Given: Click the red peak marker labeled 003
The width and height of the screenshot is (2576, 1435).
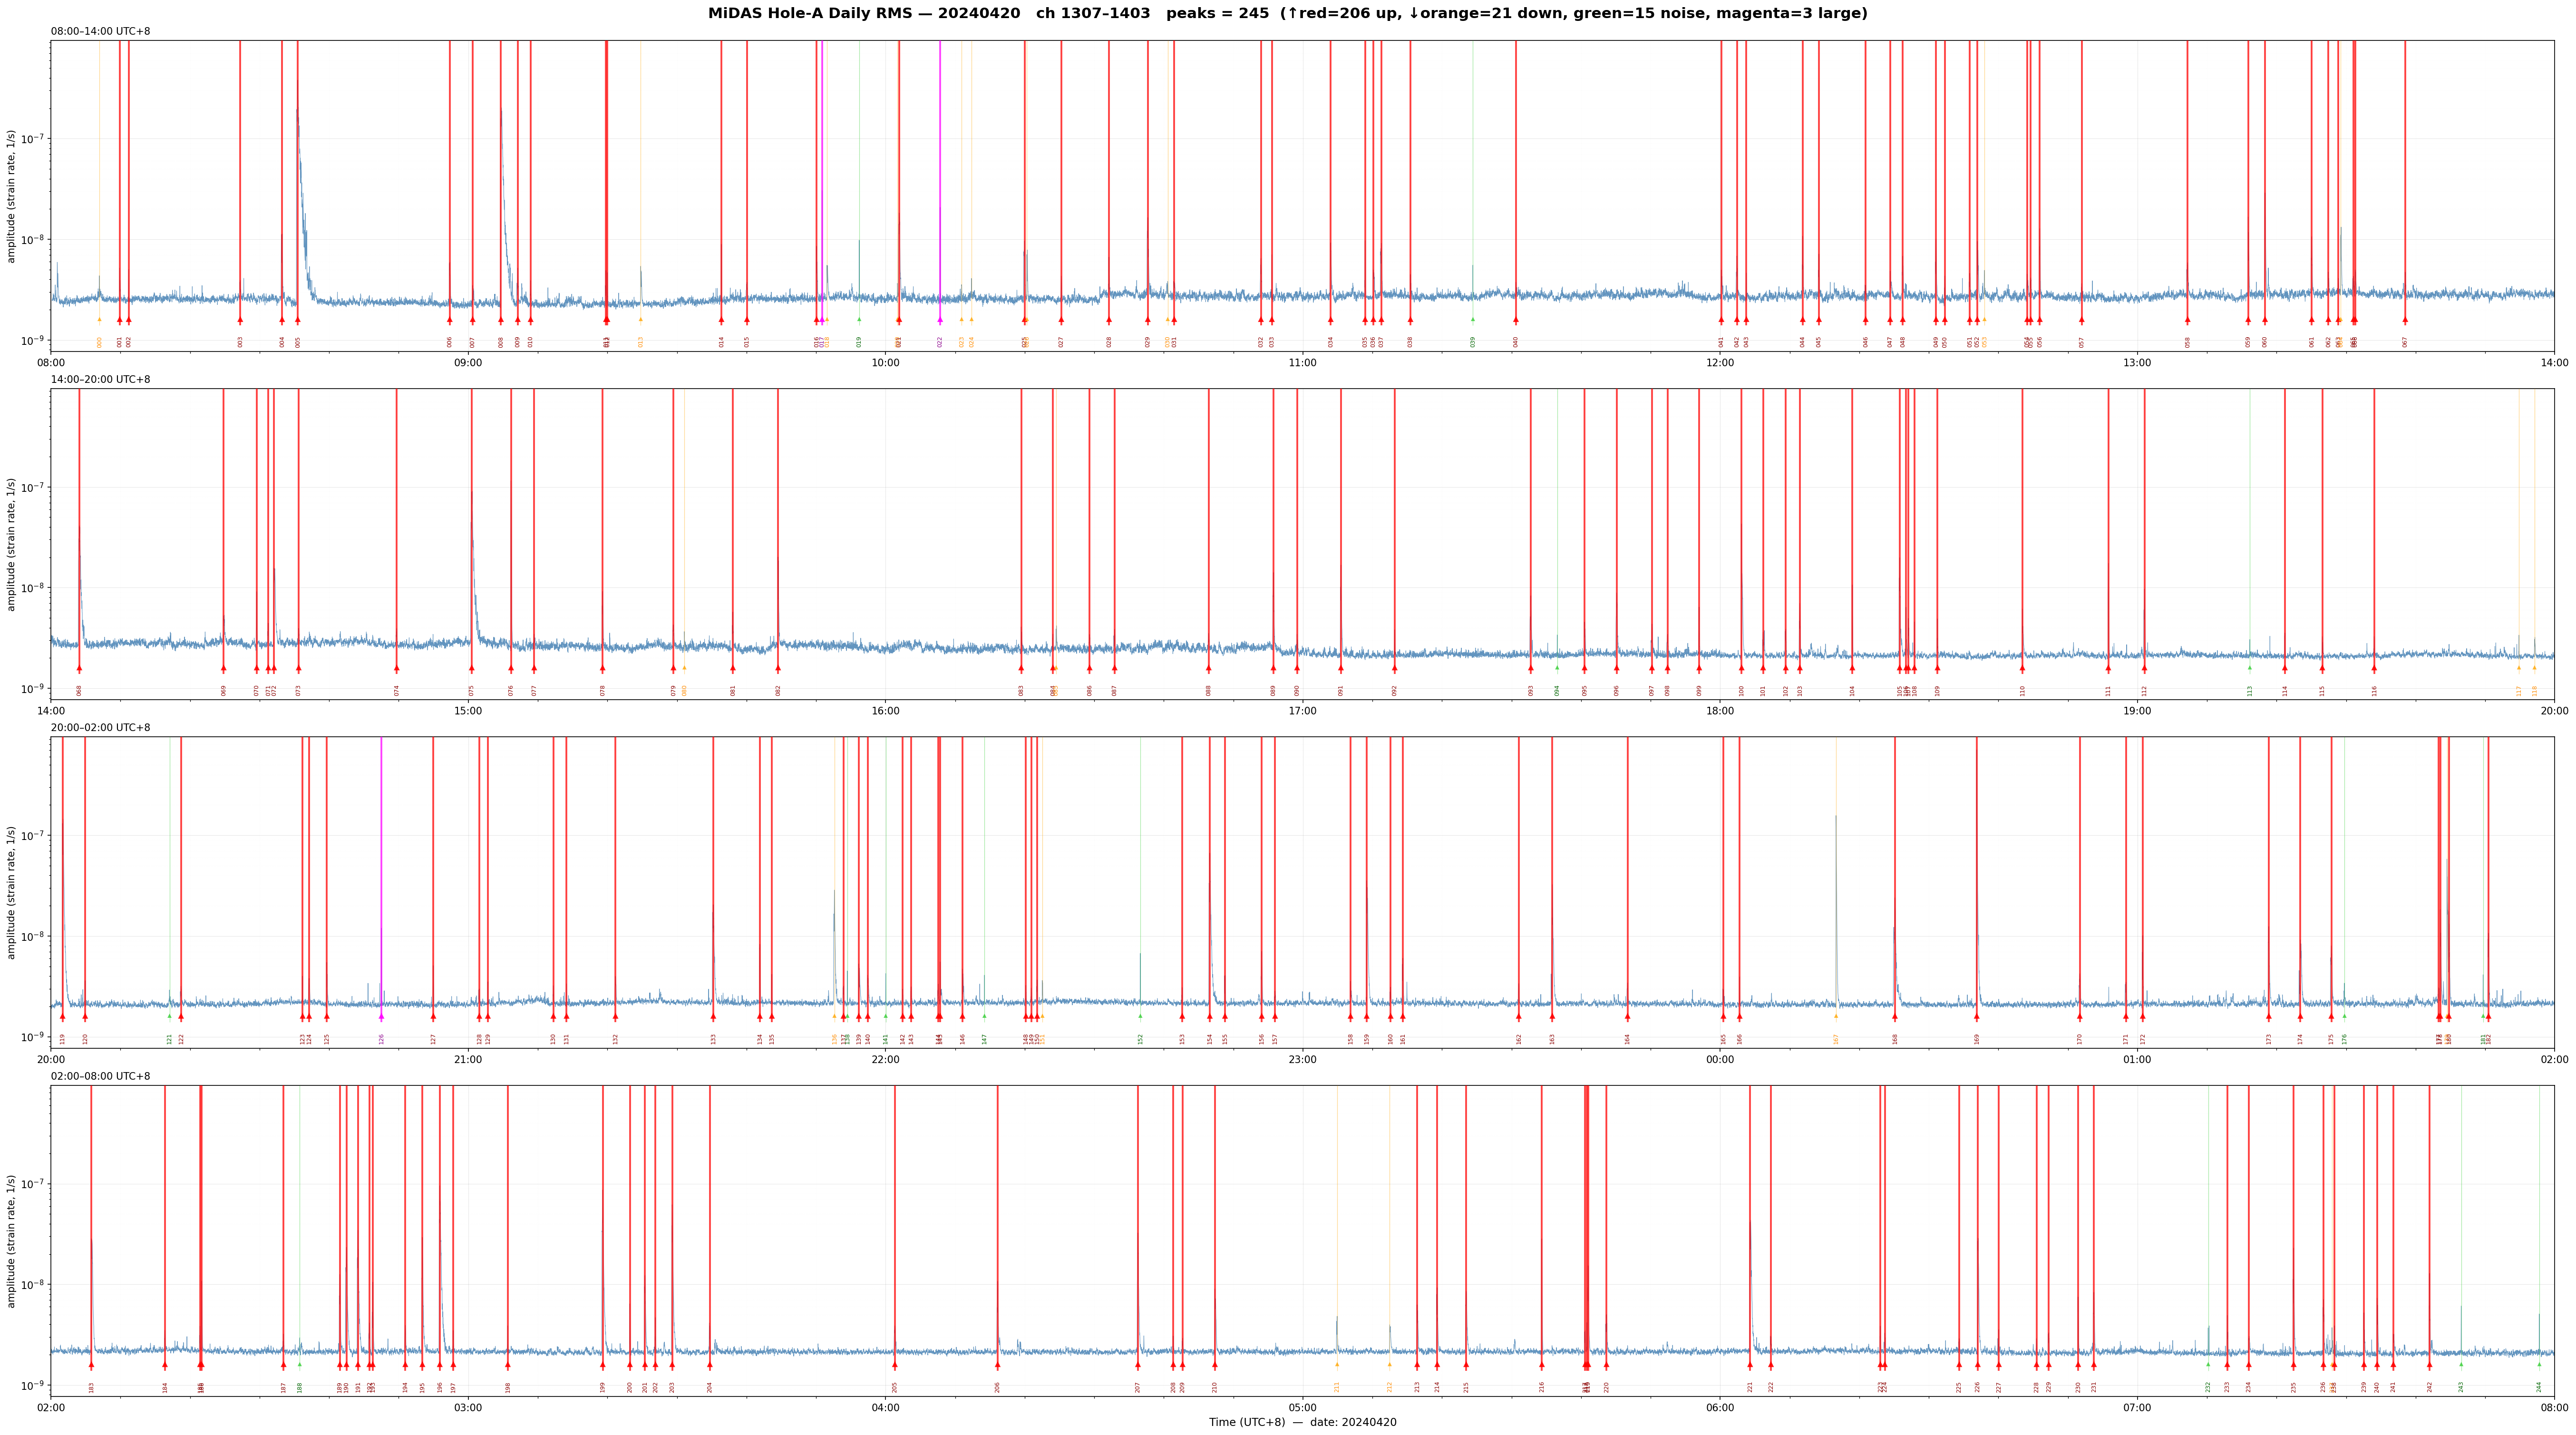Looking at the screenshot, I should coord(240,320).
